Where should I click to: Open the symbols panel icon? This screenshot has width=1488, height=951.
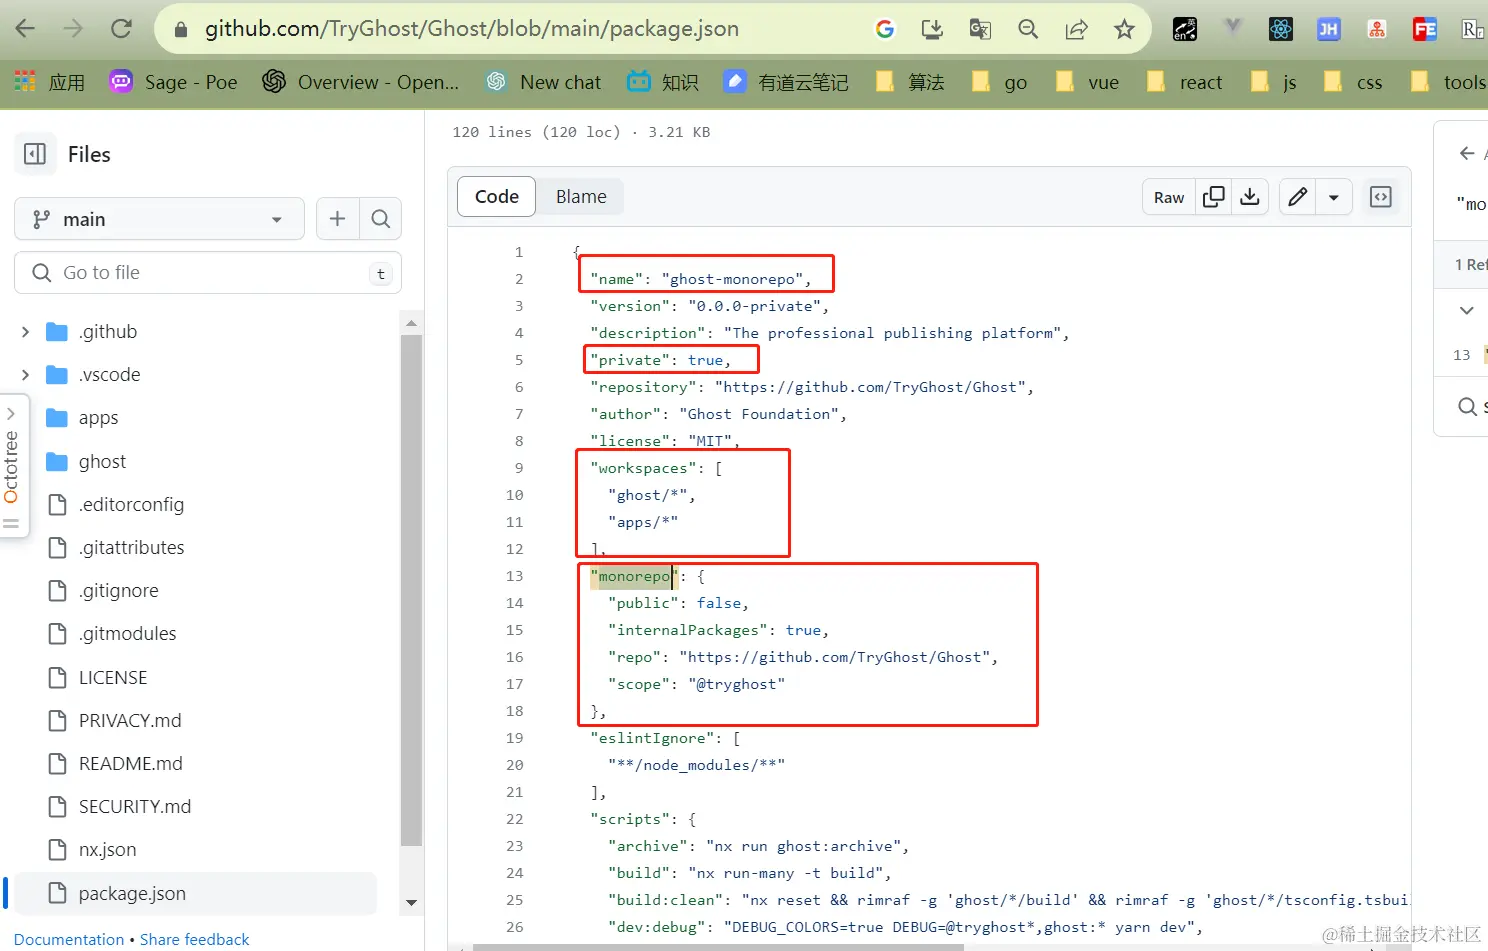[1380, 197]
